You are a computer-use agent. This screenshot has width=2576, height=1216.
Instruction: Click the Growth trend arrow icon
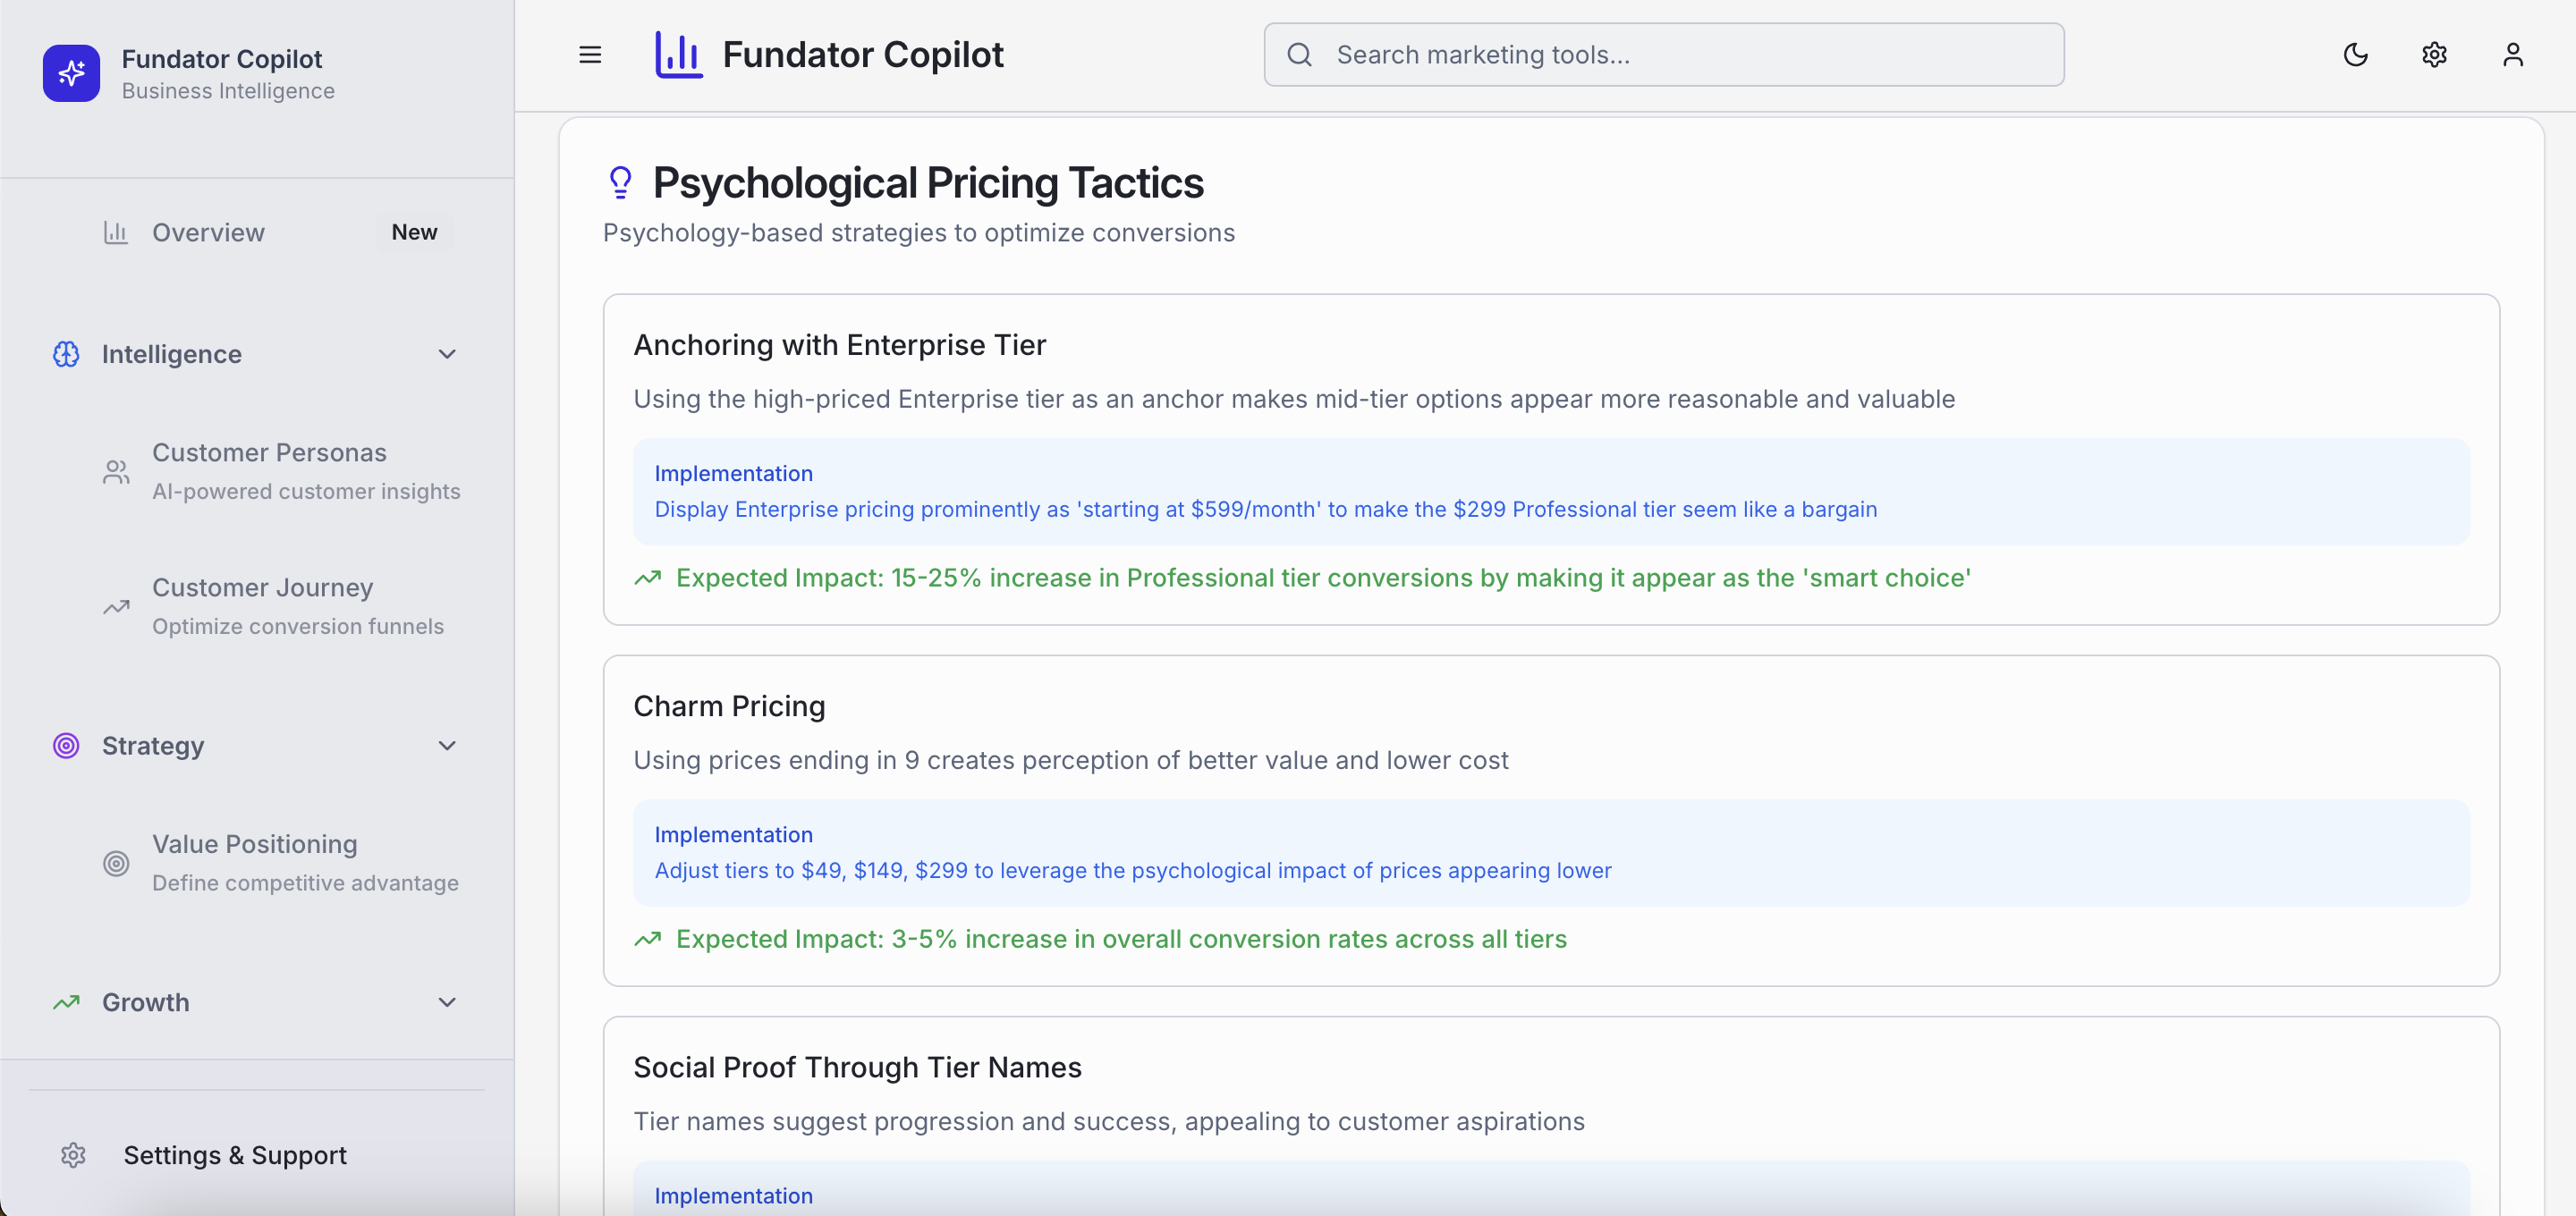[x=66, y=1002]
